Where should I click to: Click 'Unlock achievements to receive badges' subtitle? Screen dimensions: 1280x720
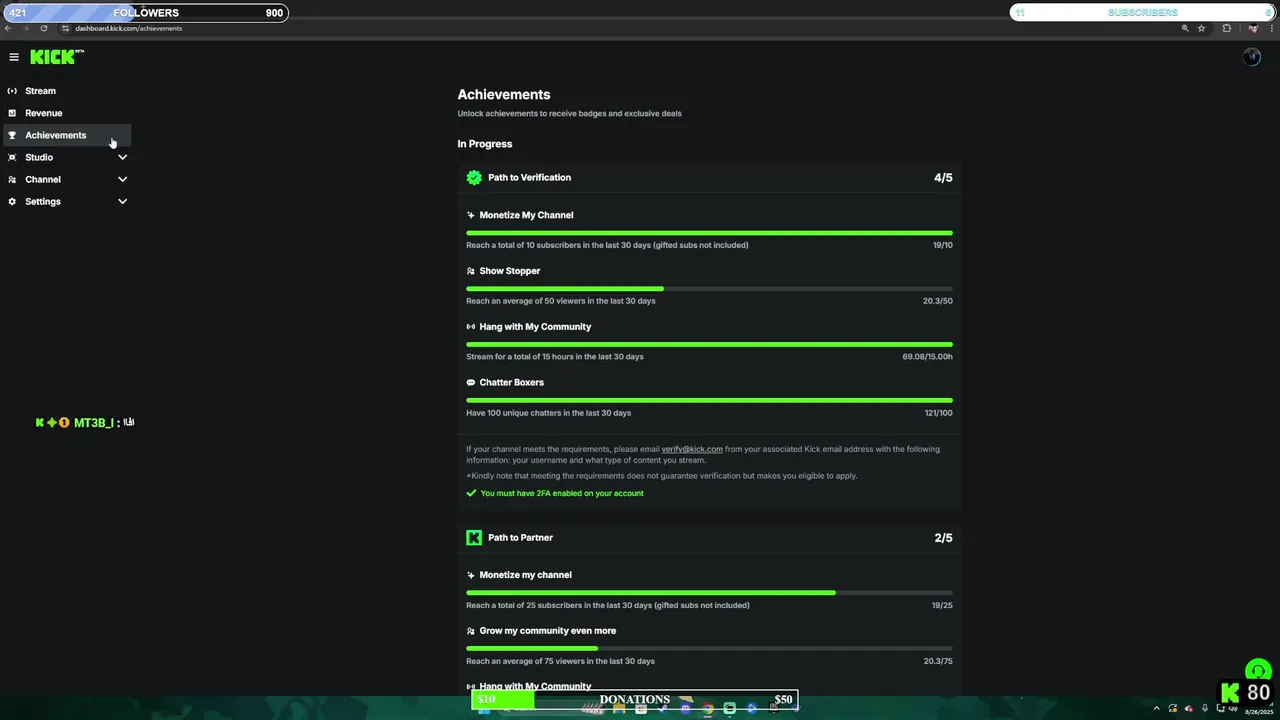(570, 114)
